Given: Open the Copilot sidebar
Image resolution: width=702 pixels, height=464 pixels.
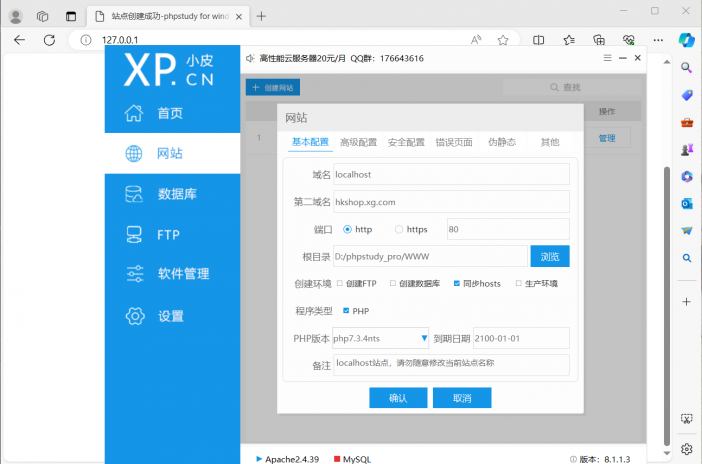Looking at the screenshot, I should point(686,40).
